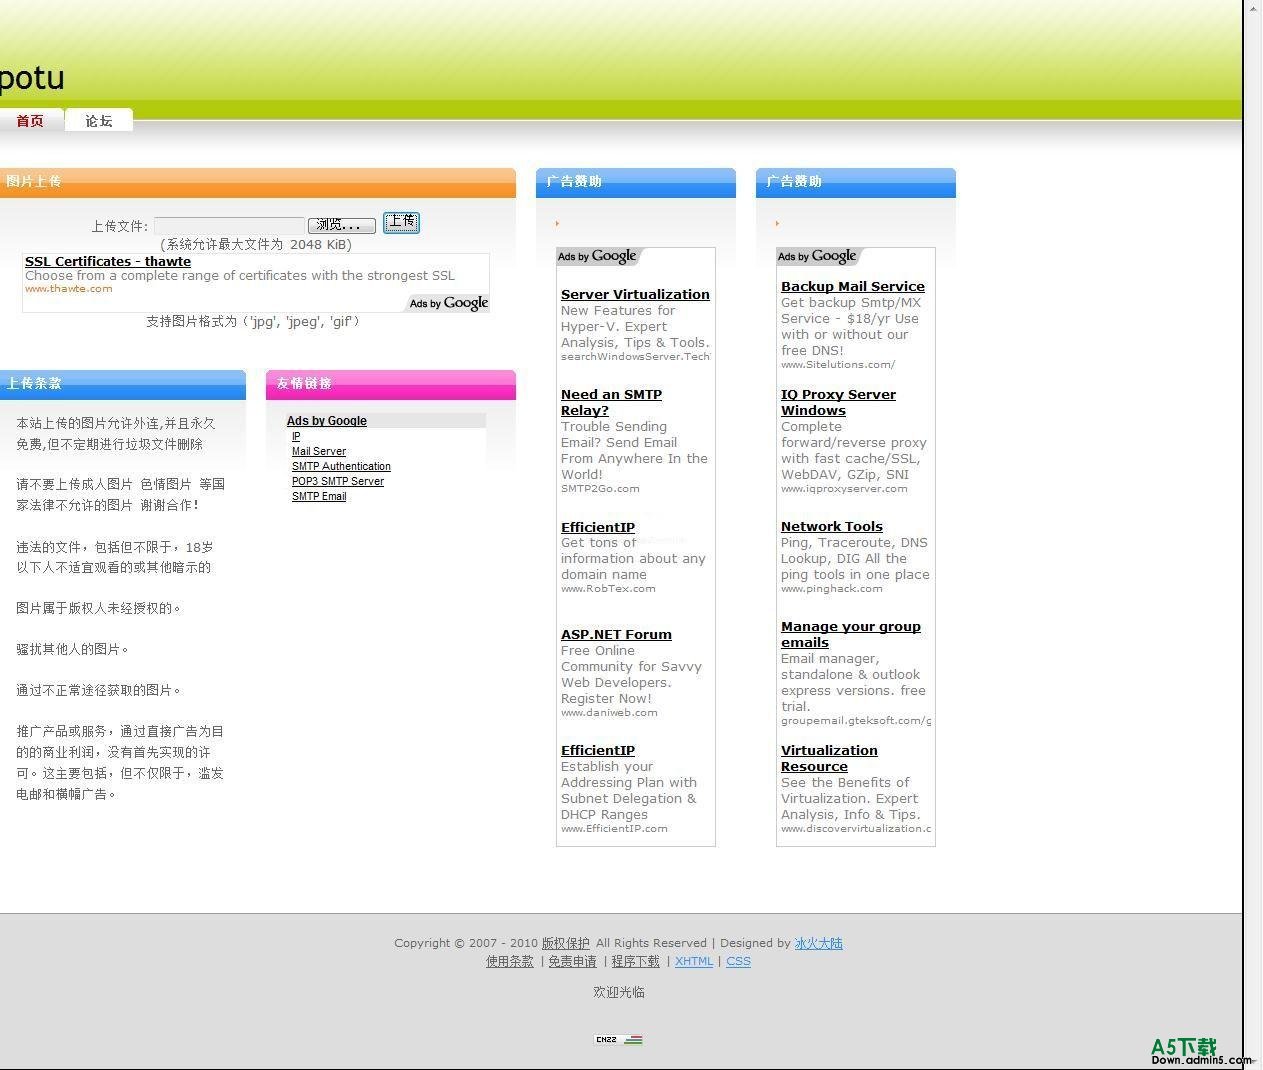Click the 浏览... file browse button
This screenshot has width=1263, height=1070.
[341, 226]
